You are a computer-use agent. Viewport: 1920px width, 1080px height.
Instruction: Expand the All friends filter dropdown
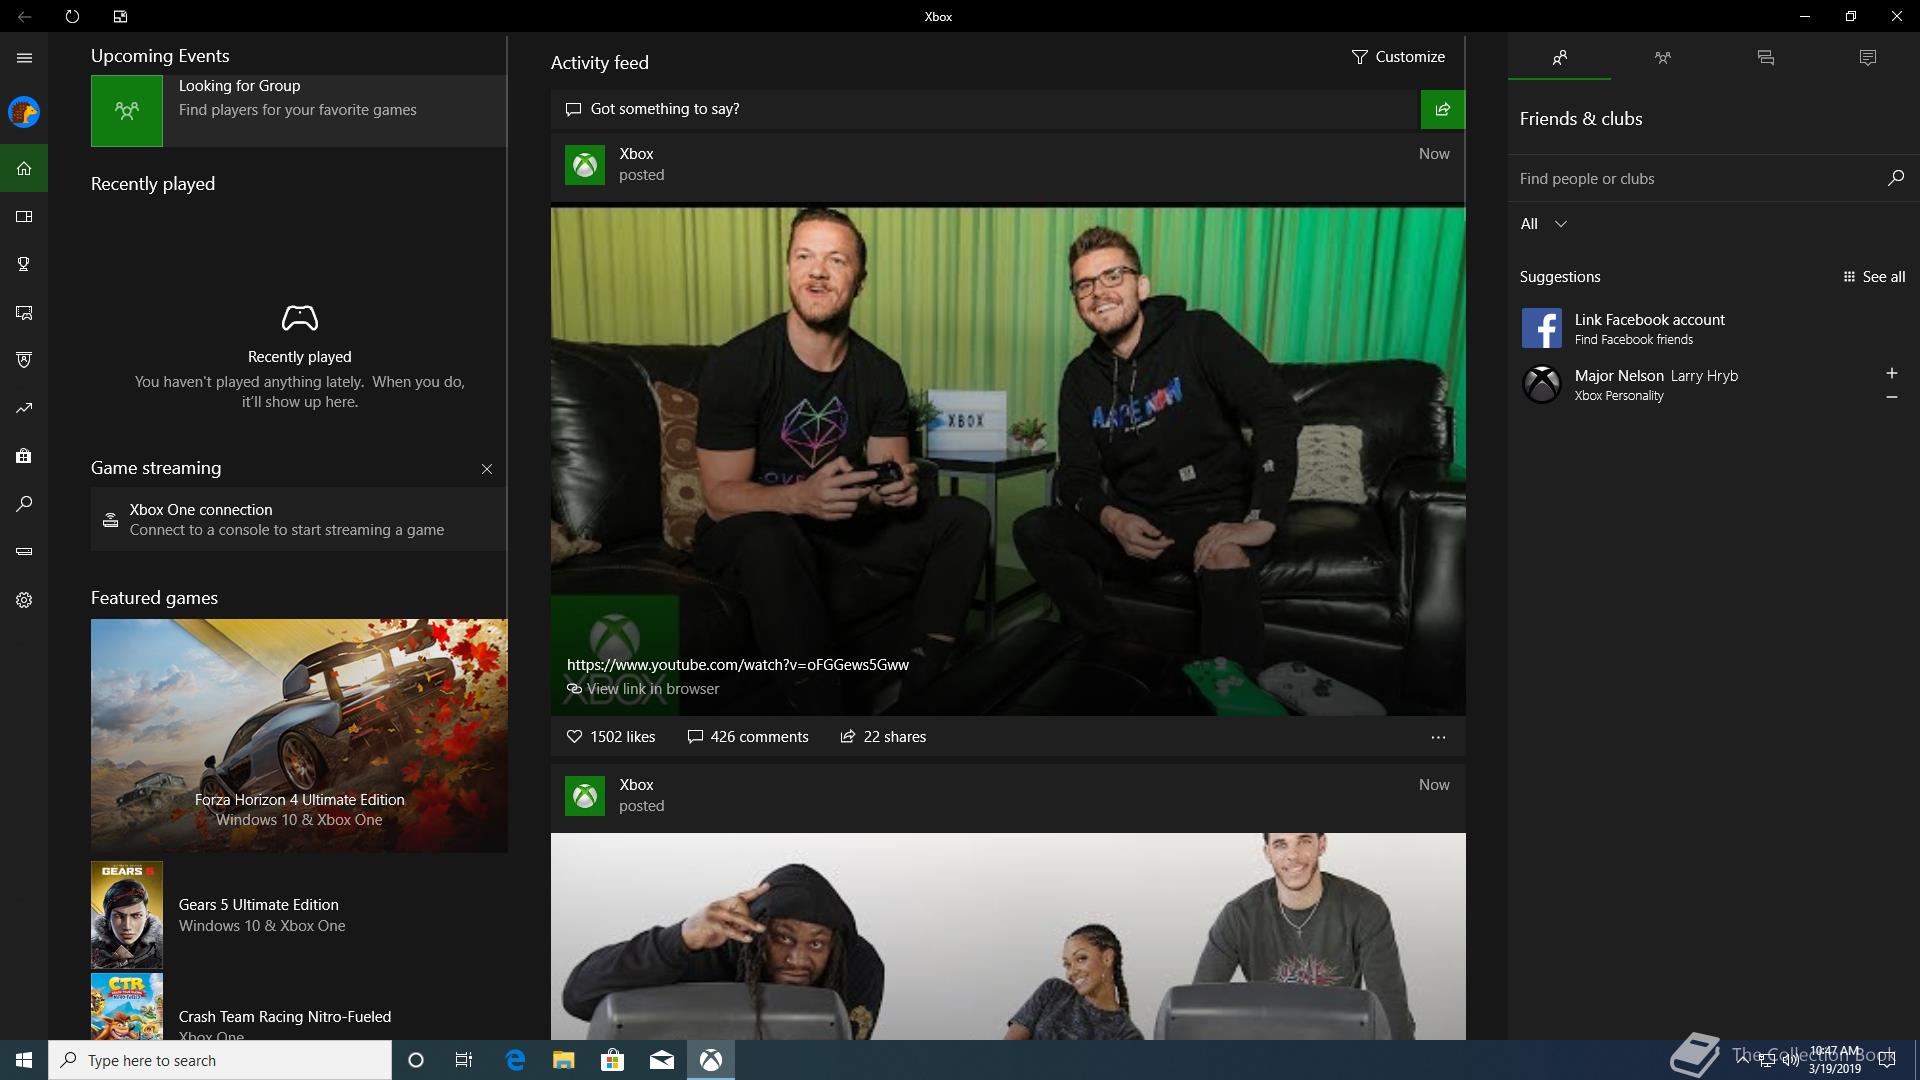(x=1543, y=224)
